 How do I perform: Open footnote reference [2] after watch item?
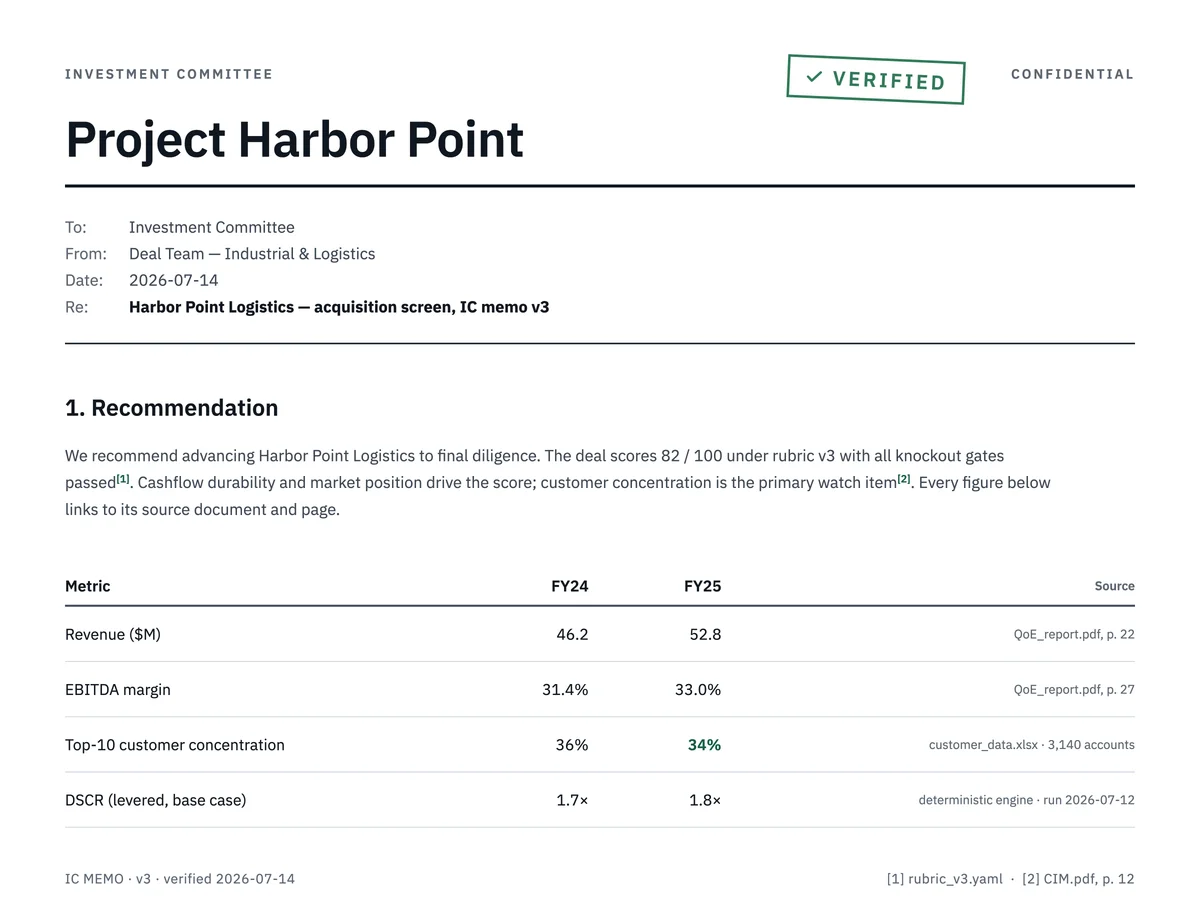click(904, 479)
